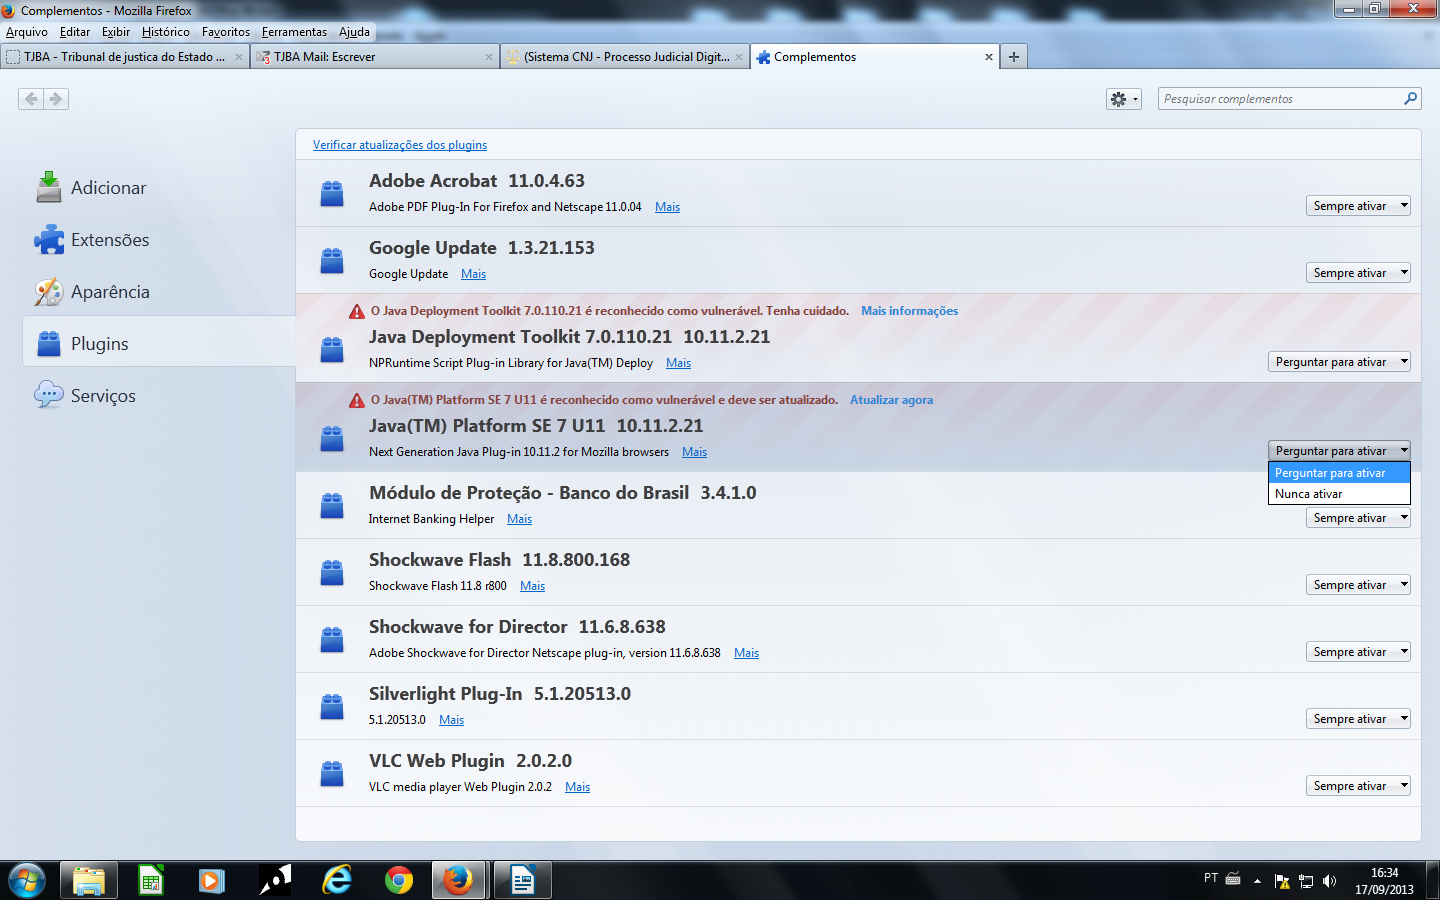Choose Perguntar para ativar in open list
1440x900 pixels.
(1339, 473)
